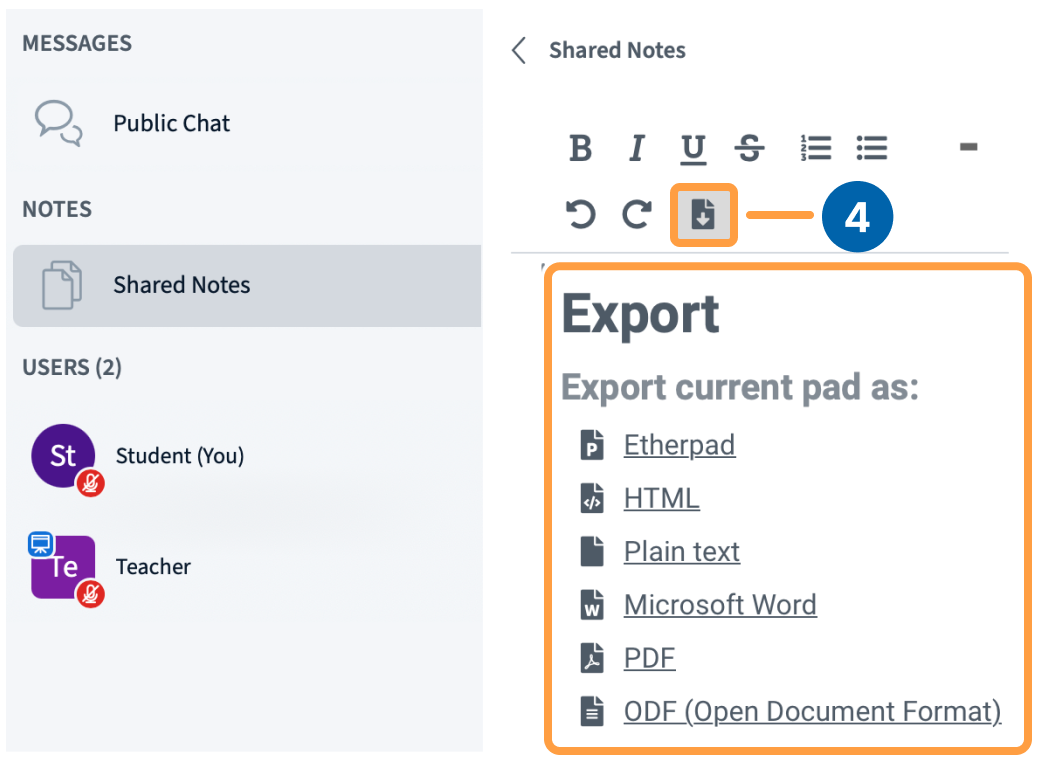Select Shared Notes in the NOTES section
The image size is (1040, 764).
pyautogui.click(x=247, y=285)
